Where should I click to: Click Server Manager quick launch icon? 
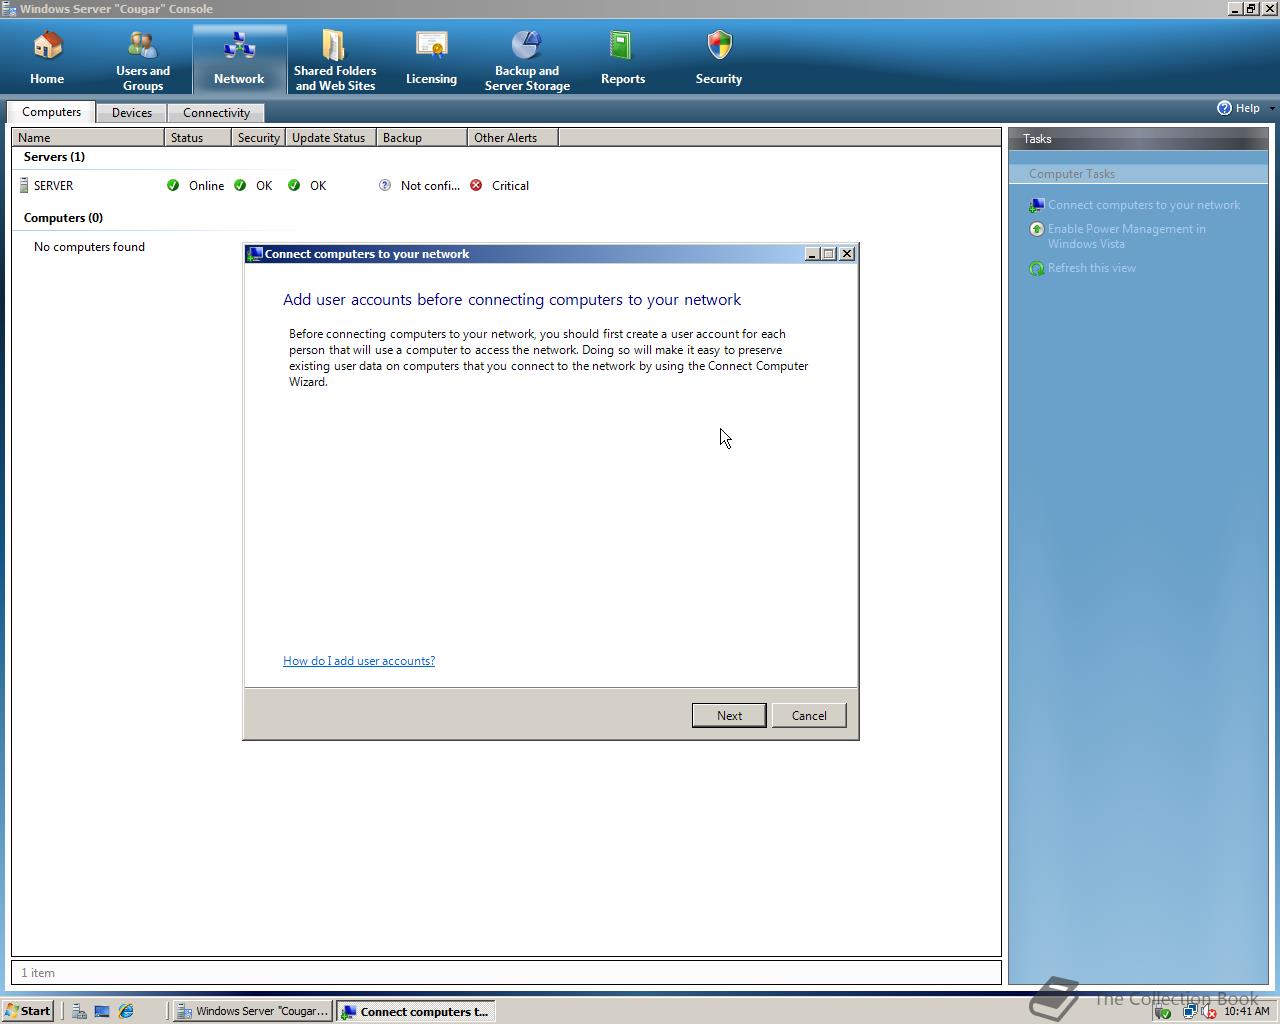(79, 1011)
